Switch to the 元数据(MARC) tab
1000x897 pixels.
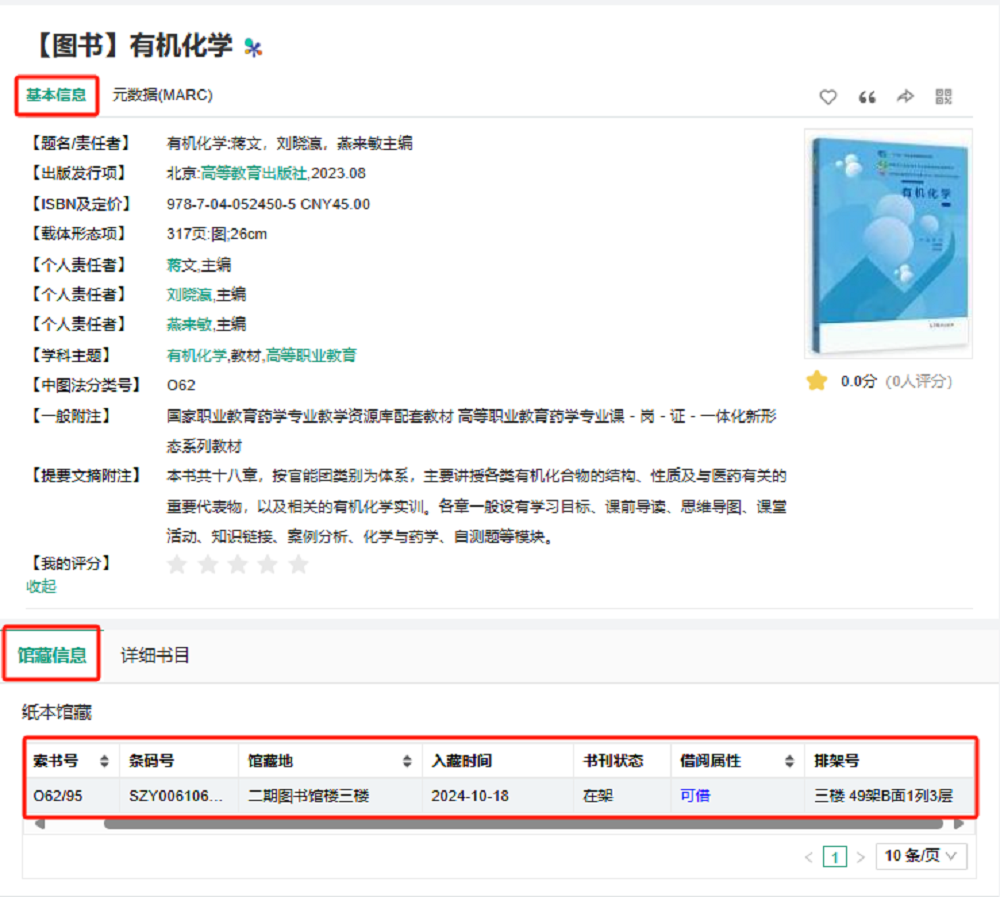click(x=162, y=95)
